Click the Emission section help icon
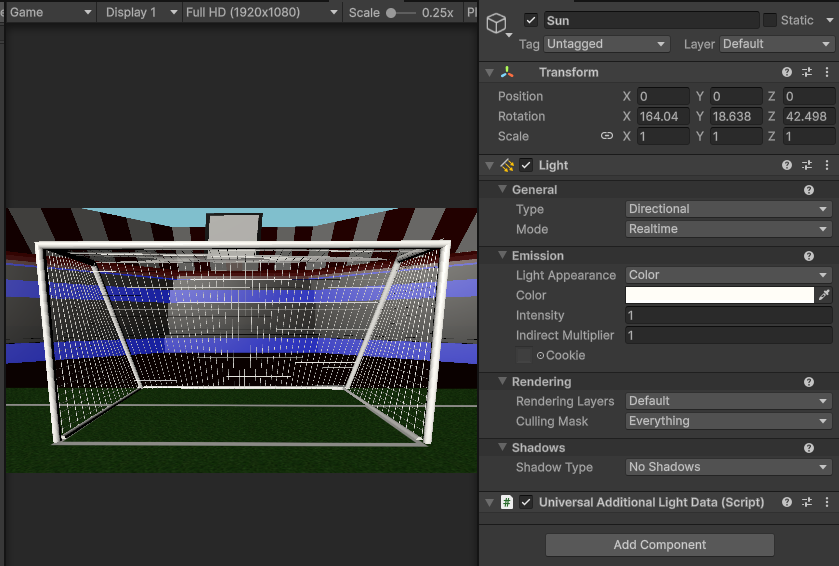The image size is (839, 566). pyautogui.click(x=809, y=256)
